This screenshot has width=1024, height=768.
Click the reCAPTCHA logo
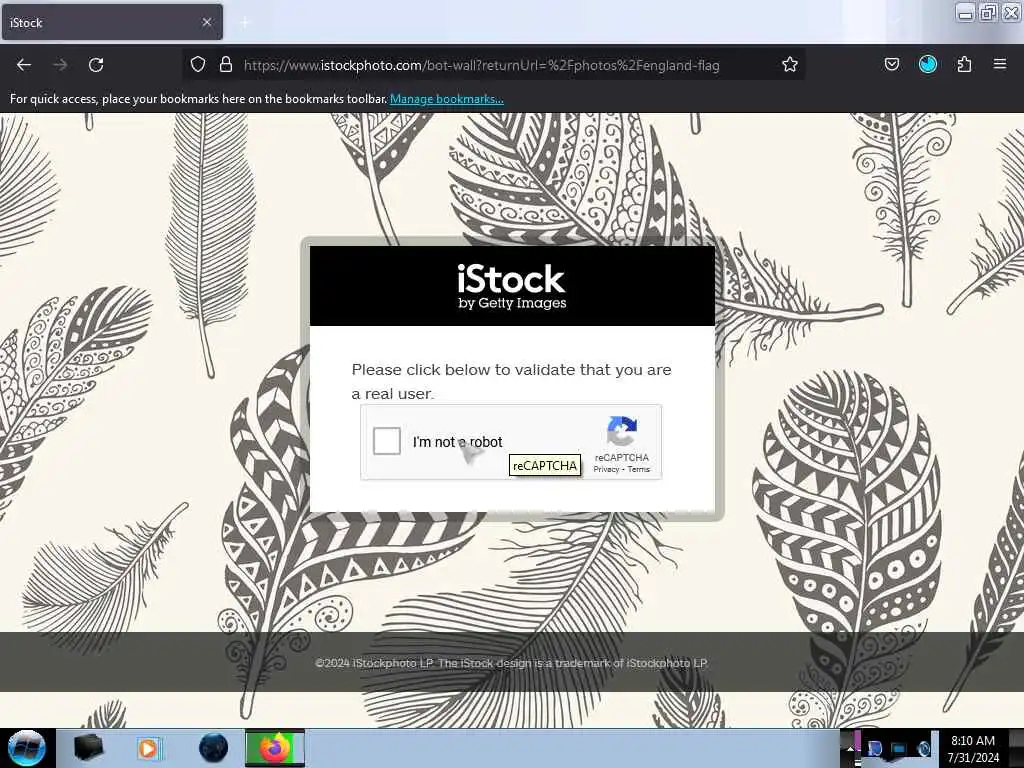tap(621, 431)
